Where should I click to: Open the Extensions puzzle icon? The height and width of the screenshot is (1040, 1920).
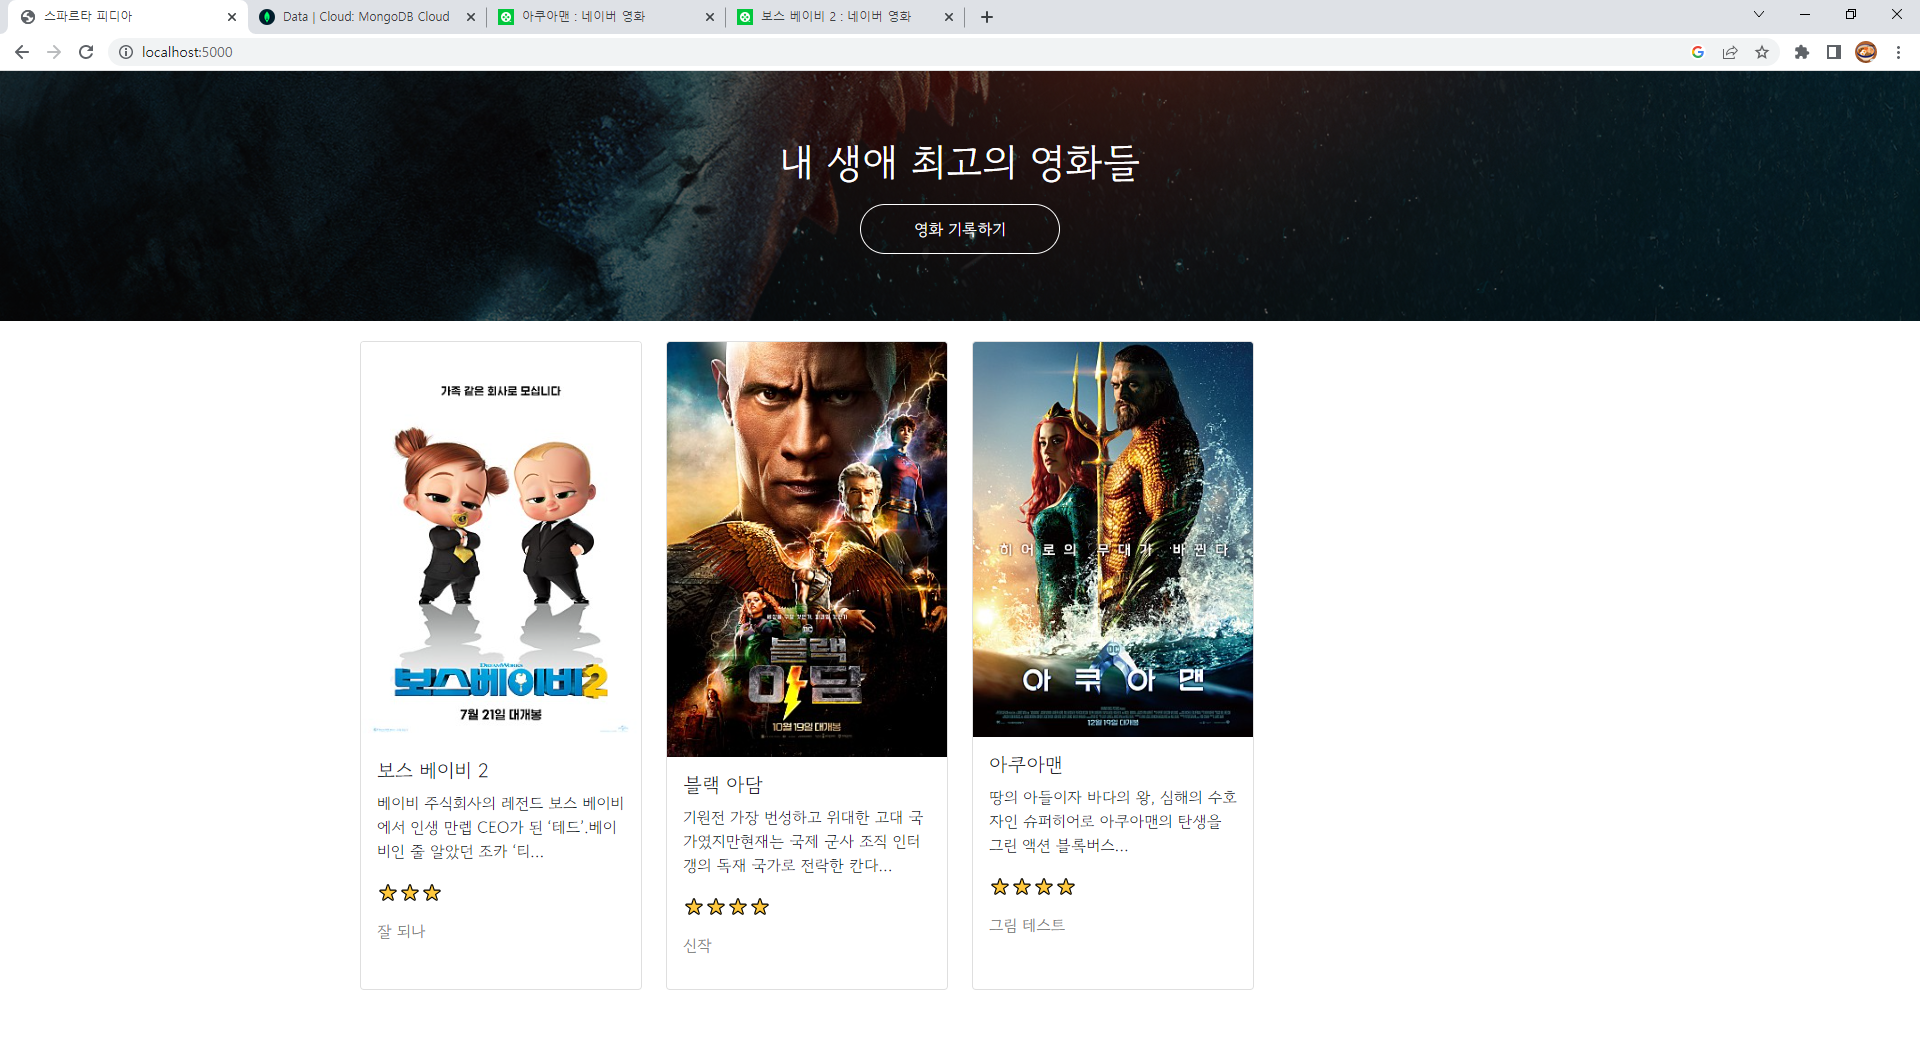(x=1802, y=52)
